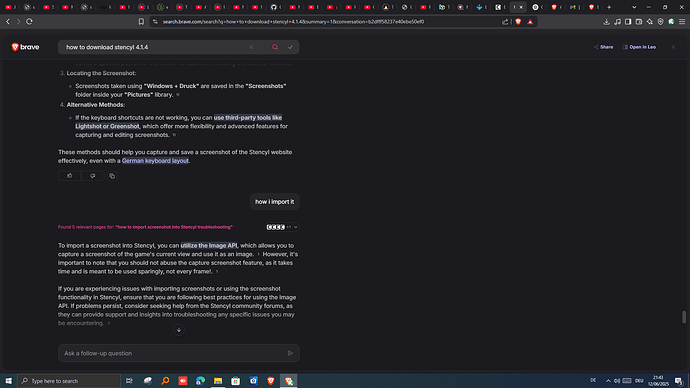Open Task View on the taskbar
690x388 pixels.
[129, 381]
